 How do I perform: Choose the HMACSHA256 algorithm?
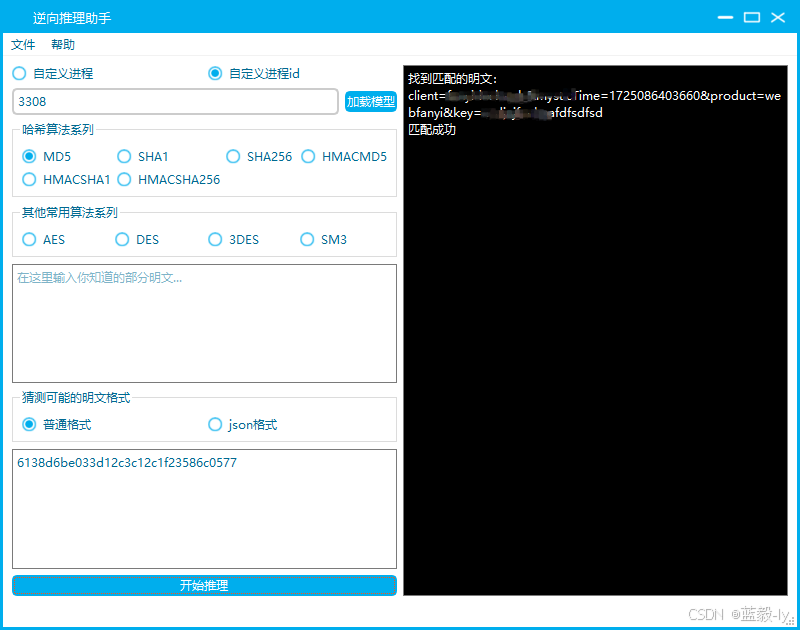pos(169,180)
